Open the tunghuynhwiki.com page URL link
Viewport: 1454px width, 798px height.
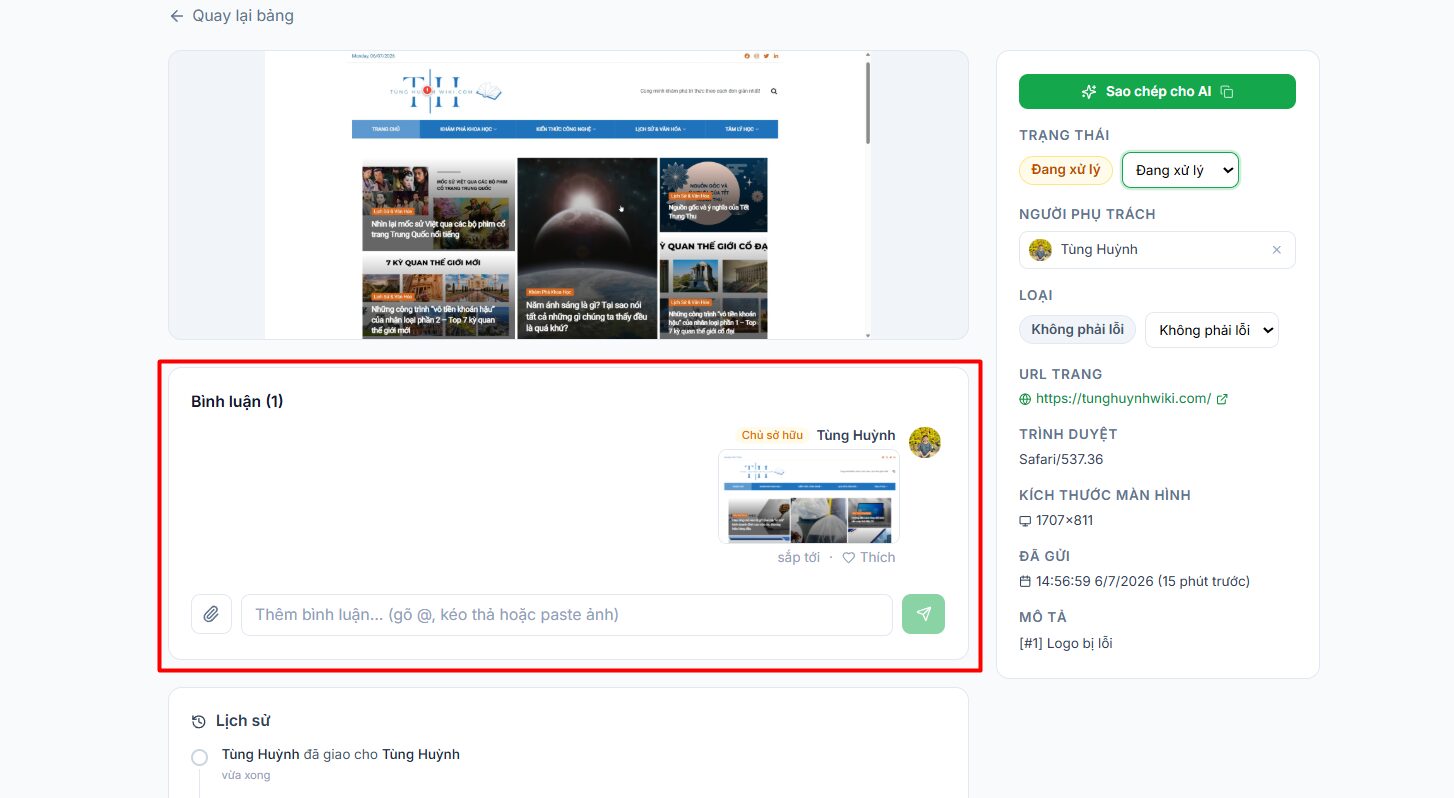(1123, 398)
